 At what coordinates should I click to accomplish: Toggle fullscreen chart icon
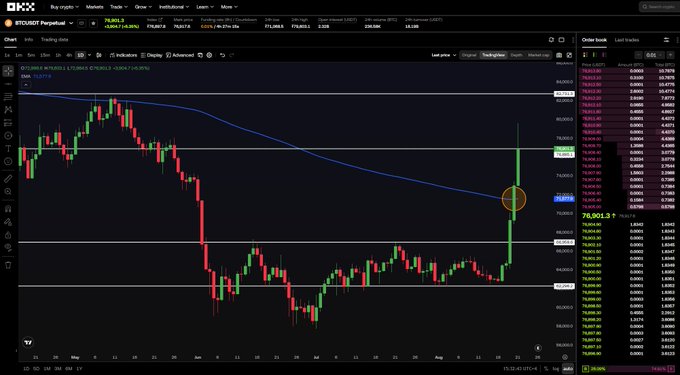(x=569, y=55)
